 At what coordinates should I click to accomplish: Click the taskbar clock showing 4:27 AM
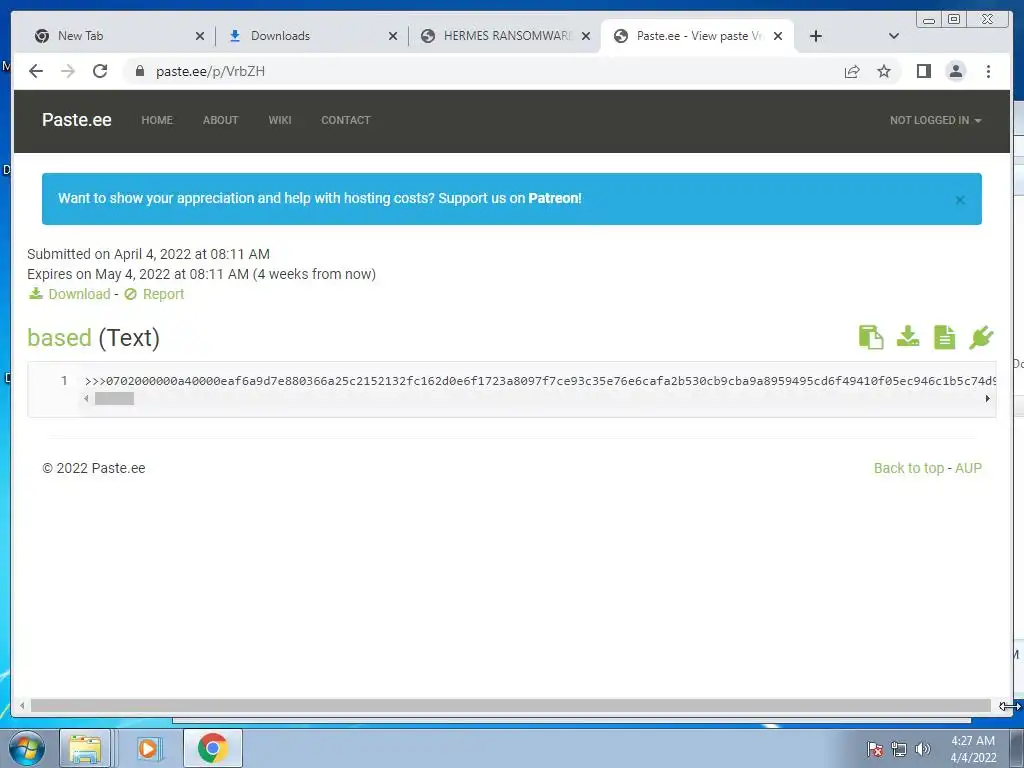[x=973, y=749]
